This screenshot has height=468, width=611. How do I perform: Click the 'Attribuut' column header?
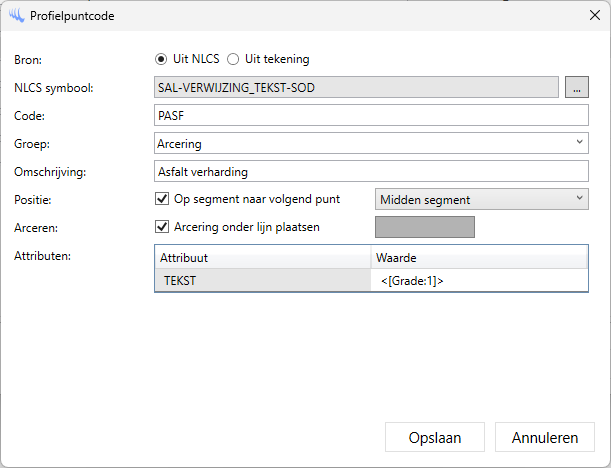(x=262, y=258)
